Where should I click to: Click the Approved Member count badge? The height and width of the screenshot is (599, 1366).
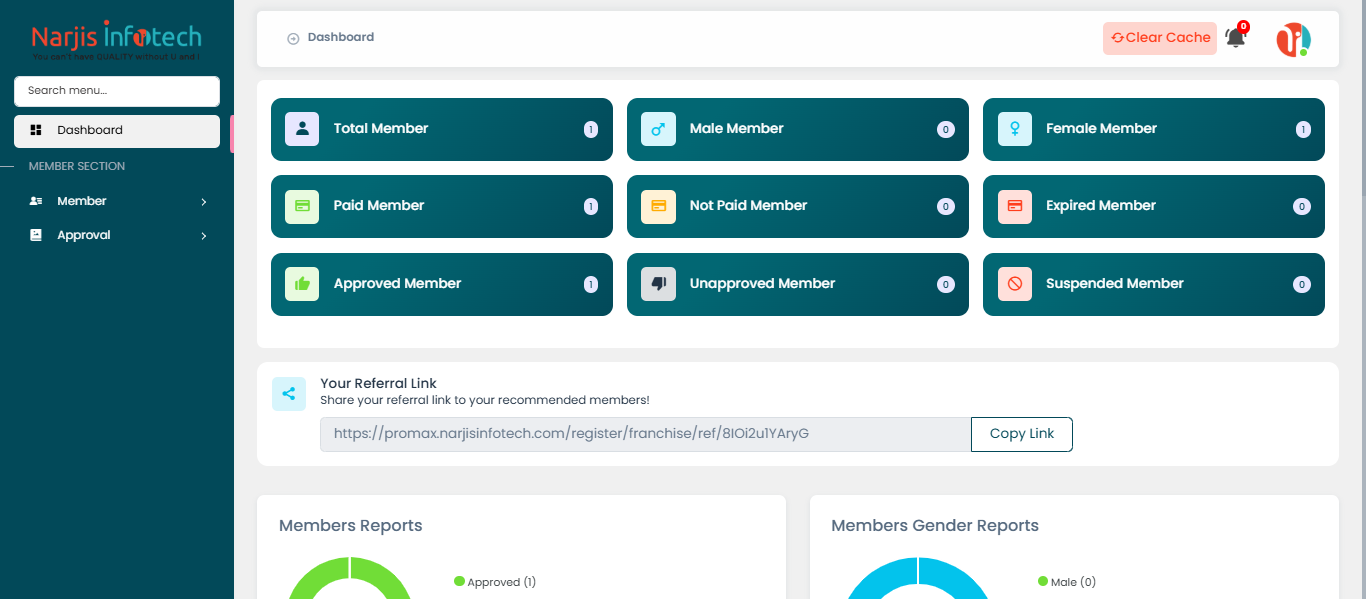point(590,285)
